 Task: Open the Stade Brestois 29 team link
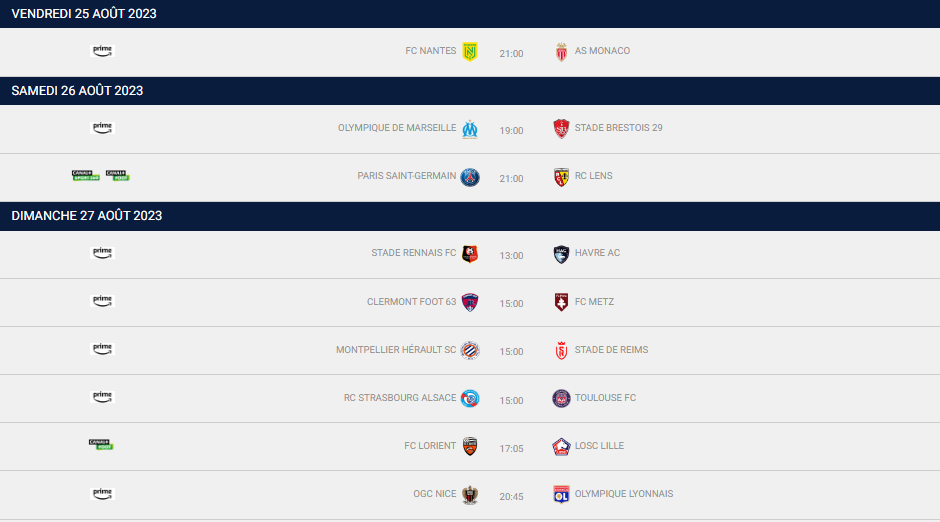pyautogui.click(x=618, y=128)
